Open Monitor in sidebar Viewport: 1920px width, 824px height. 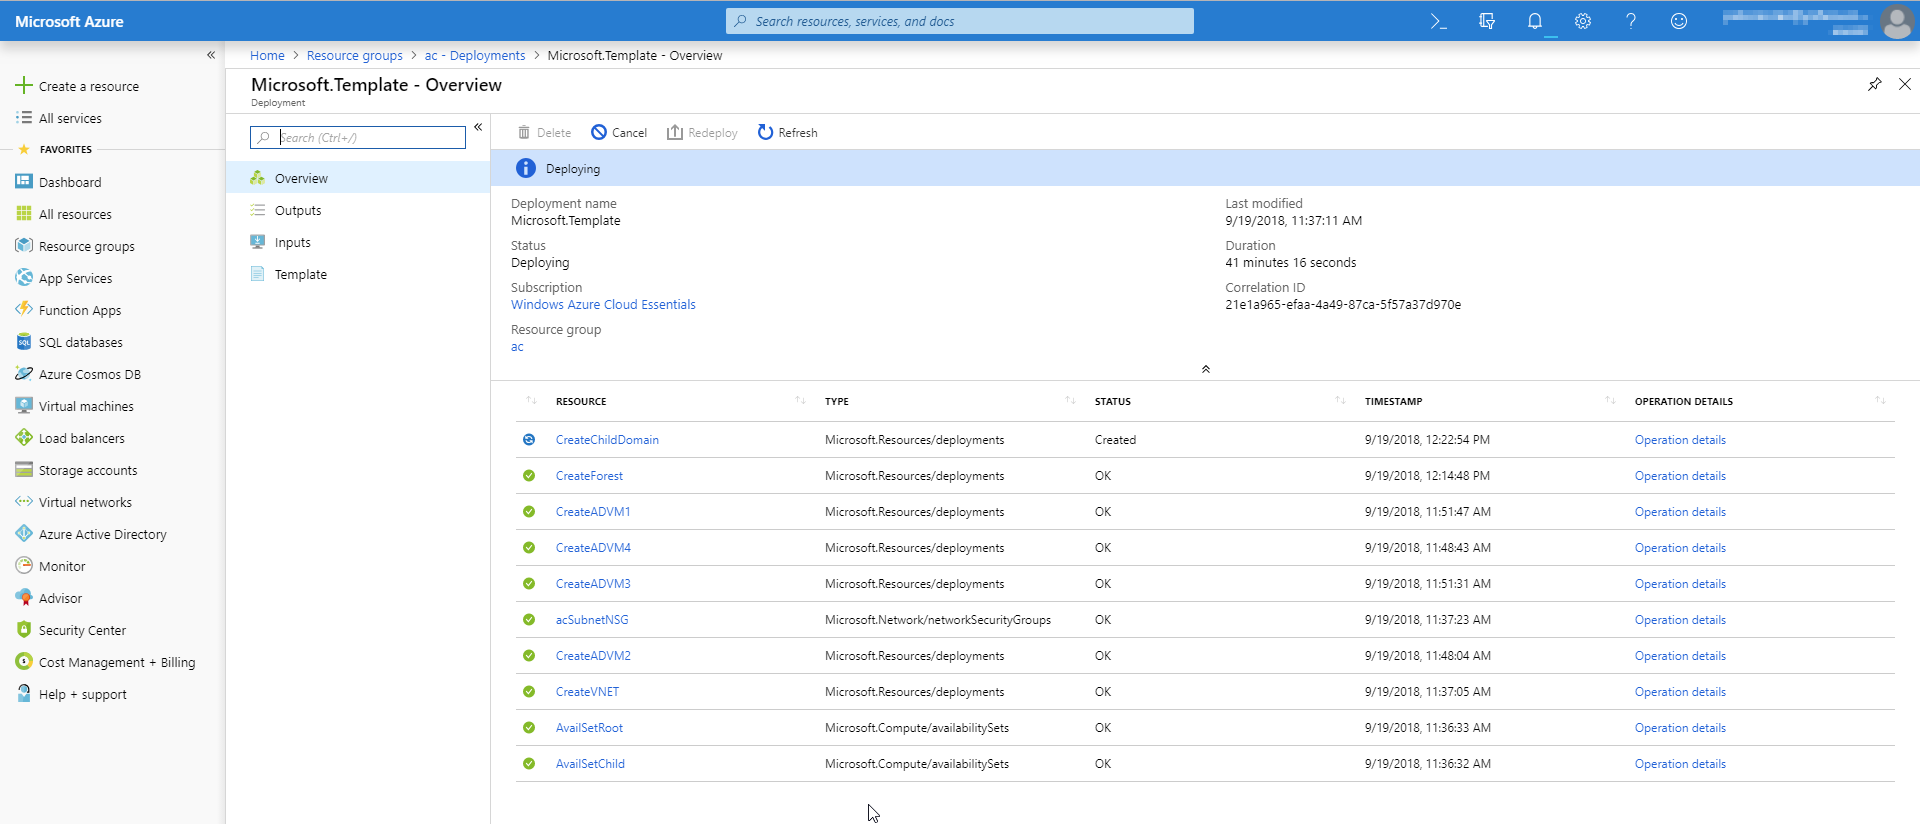(x=62, y=566)
